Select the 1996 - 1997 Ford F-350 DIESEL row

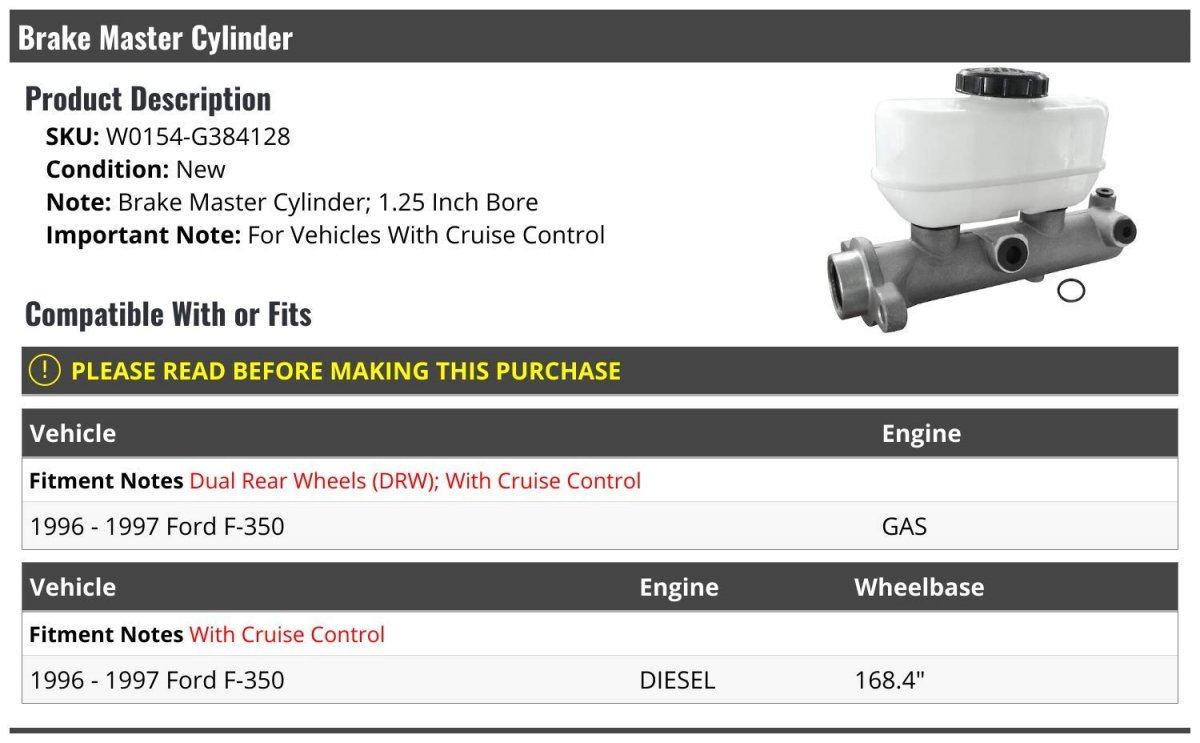pyautogui.click(x=600, y=680)
